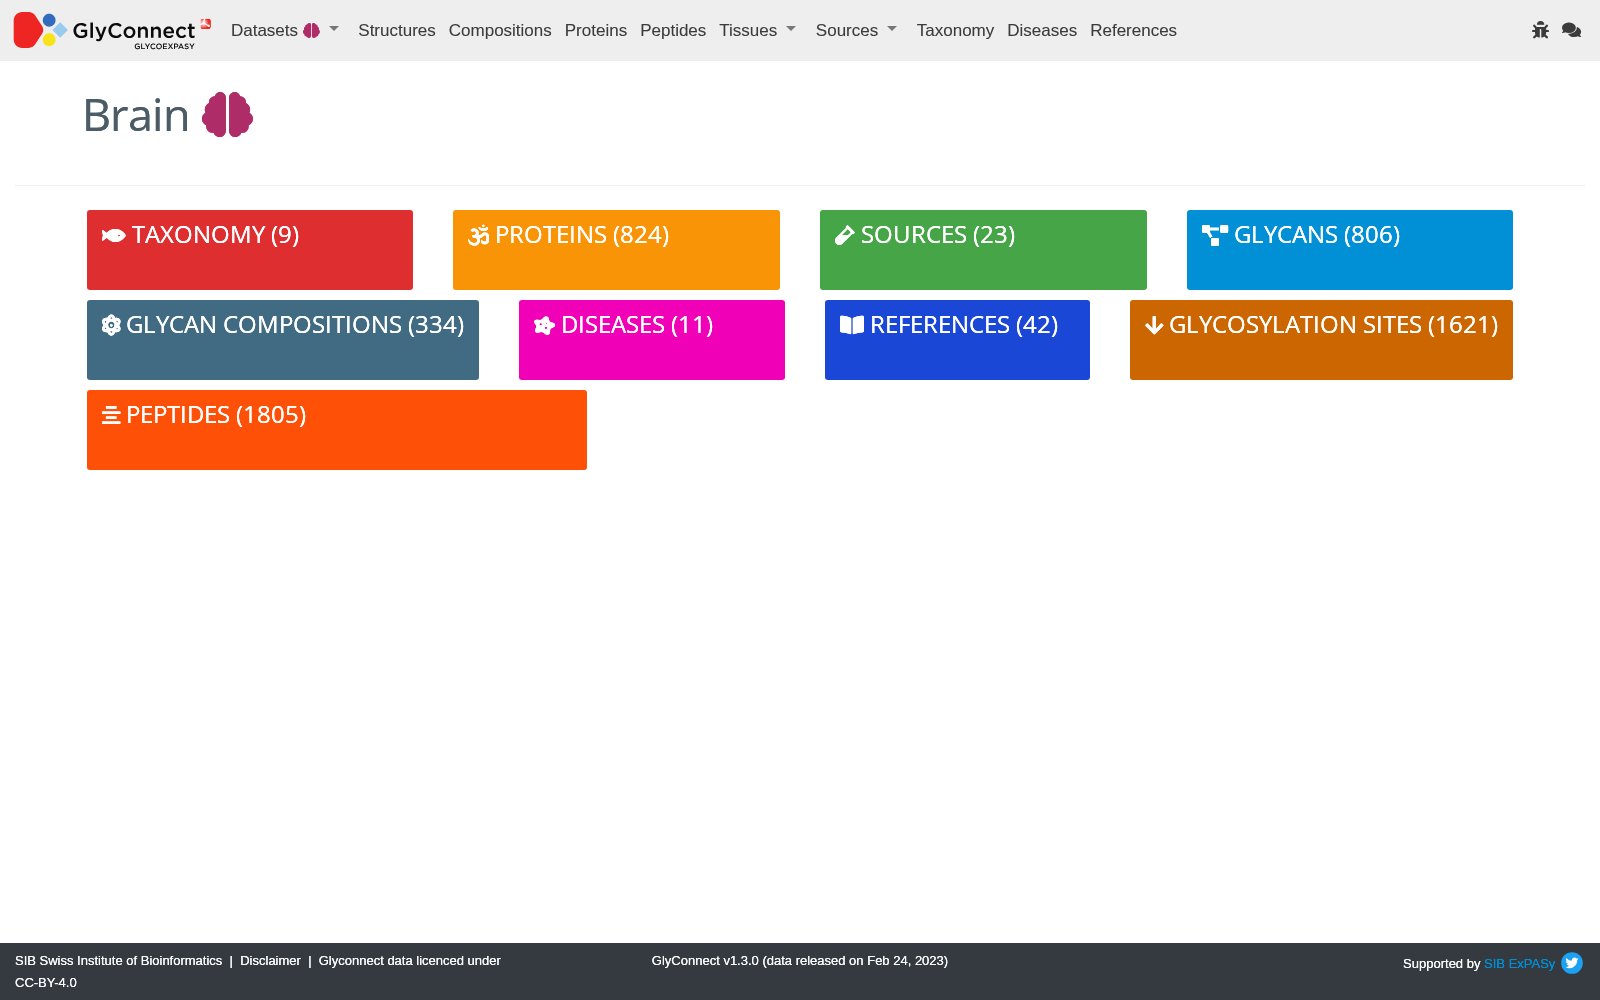Open the bug report icon

1540,30
